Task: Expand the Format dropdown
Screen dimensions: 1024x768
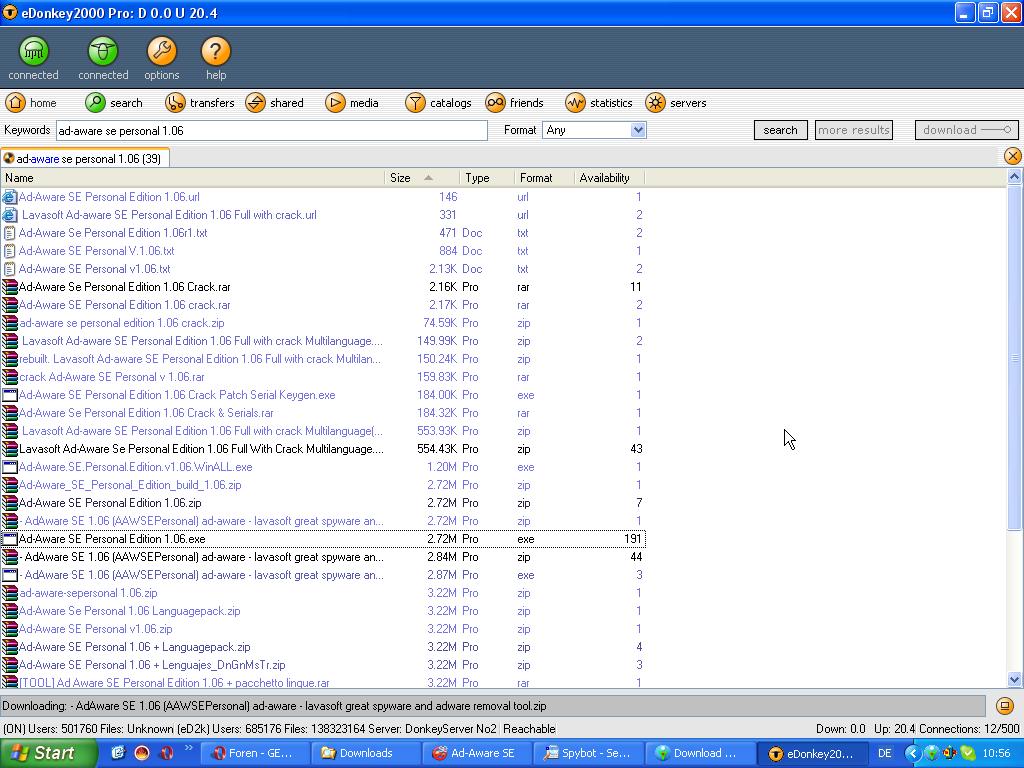Action: pos(639,130)
